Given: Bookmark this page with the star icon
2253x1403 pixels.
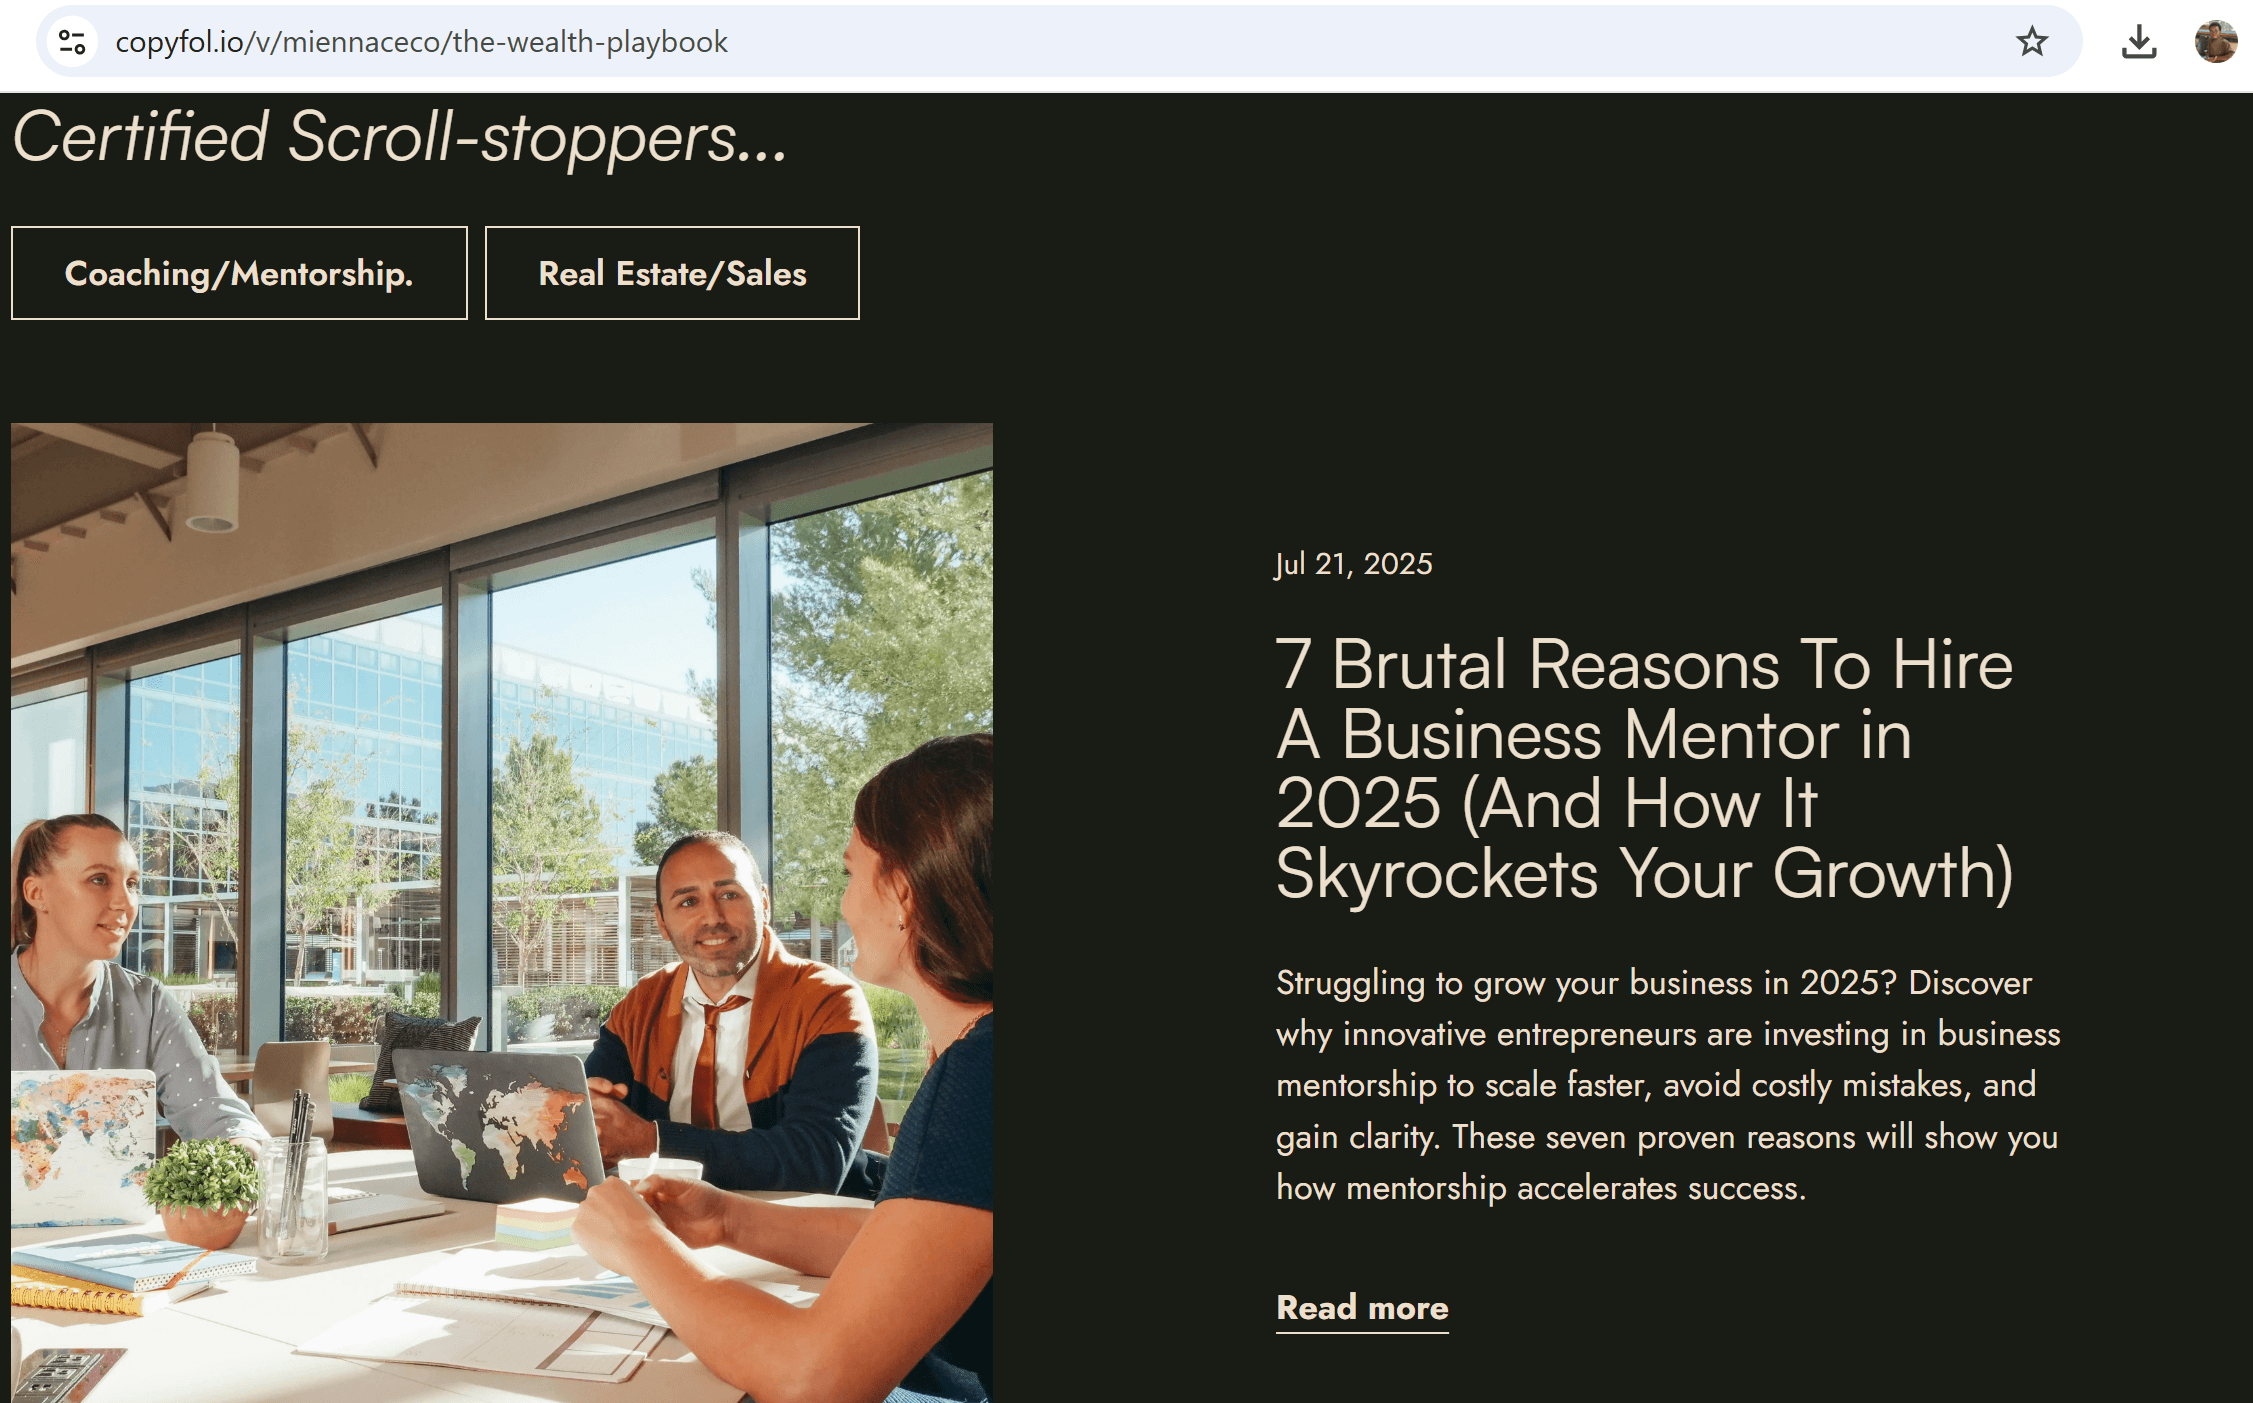Looking at the screenshot, I should tap(2031, 42).
